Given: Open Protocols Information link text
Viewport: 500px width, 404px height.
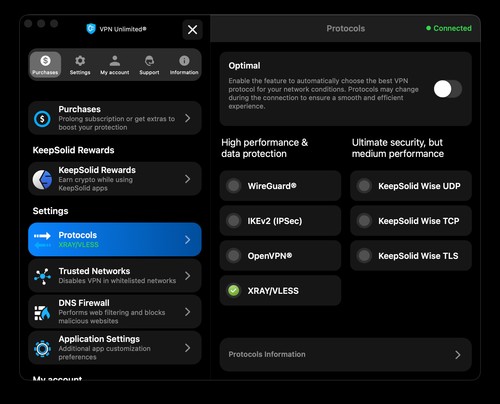Looking at the screenshot, I should (267, 354).
